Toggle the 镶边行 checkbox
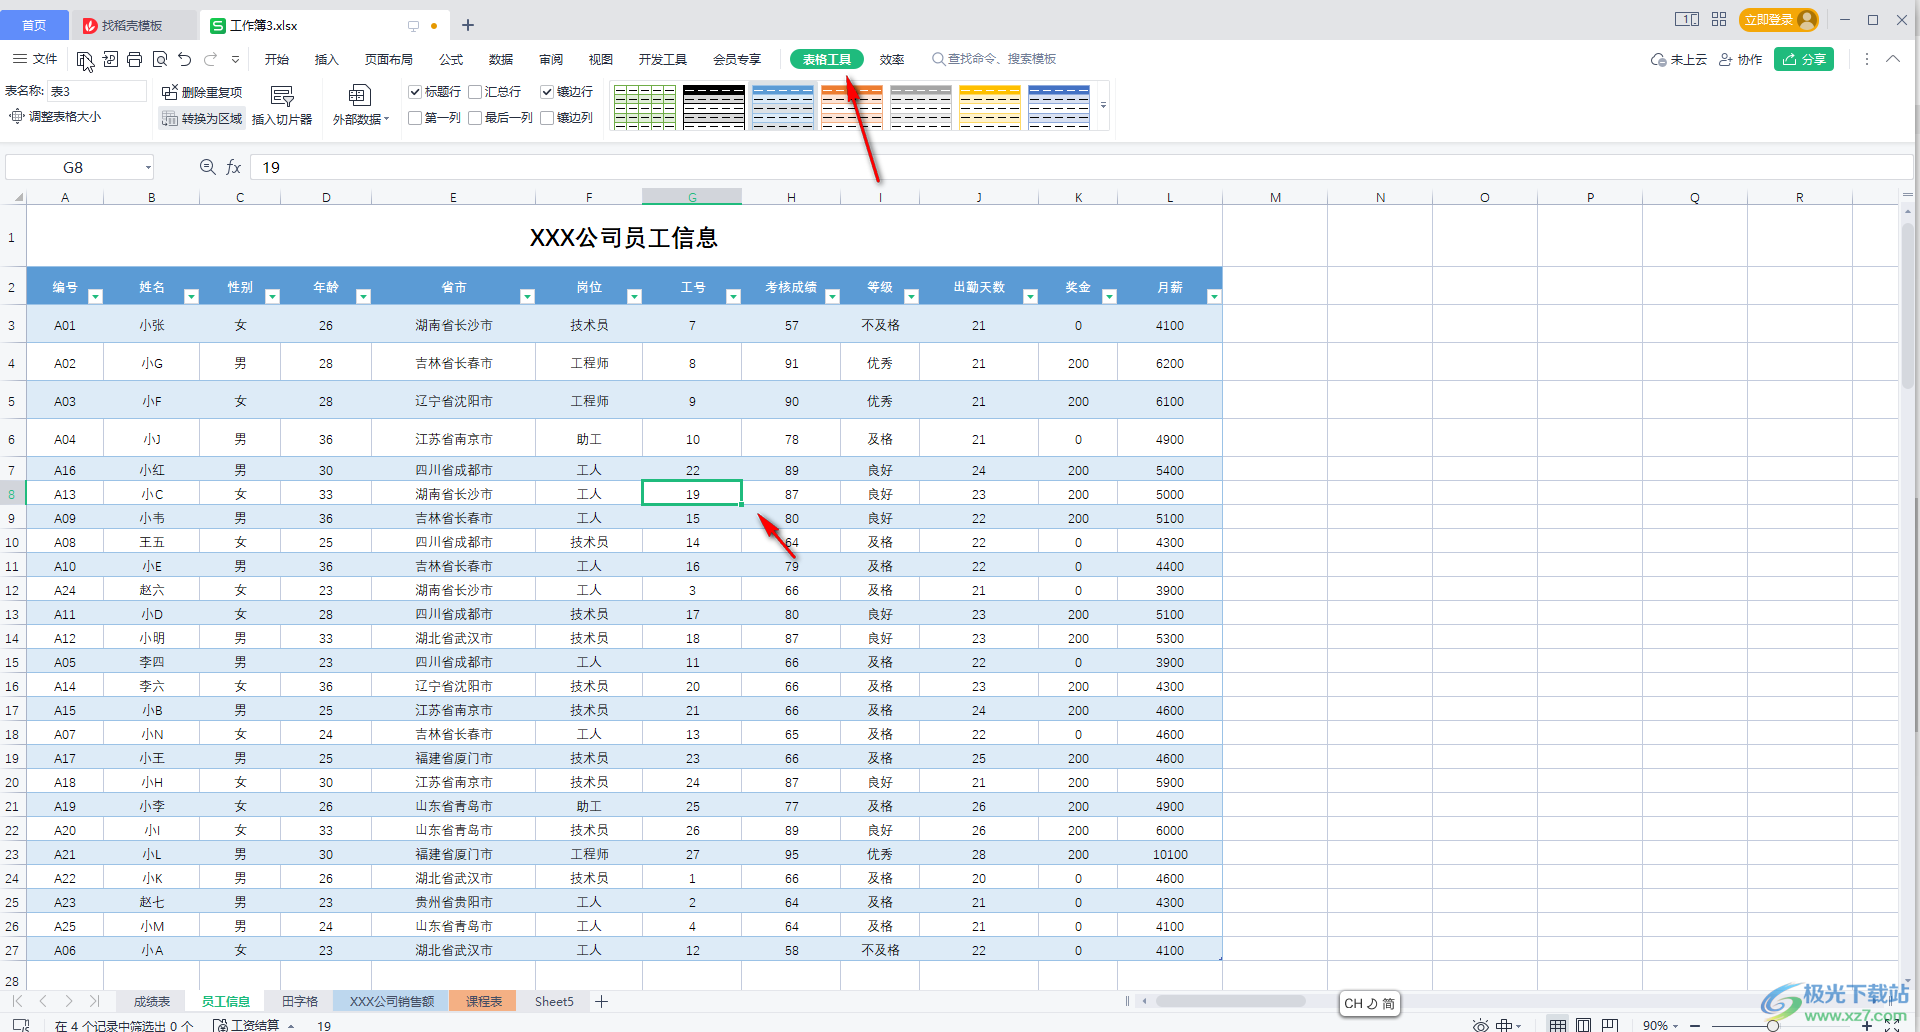The image size is (1920, 1032). [547, 92]
